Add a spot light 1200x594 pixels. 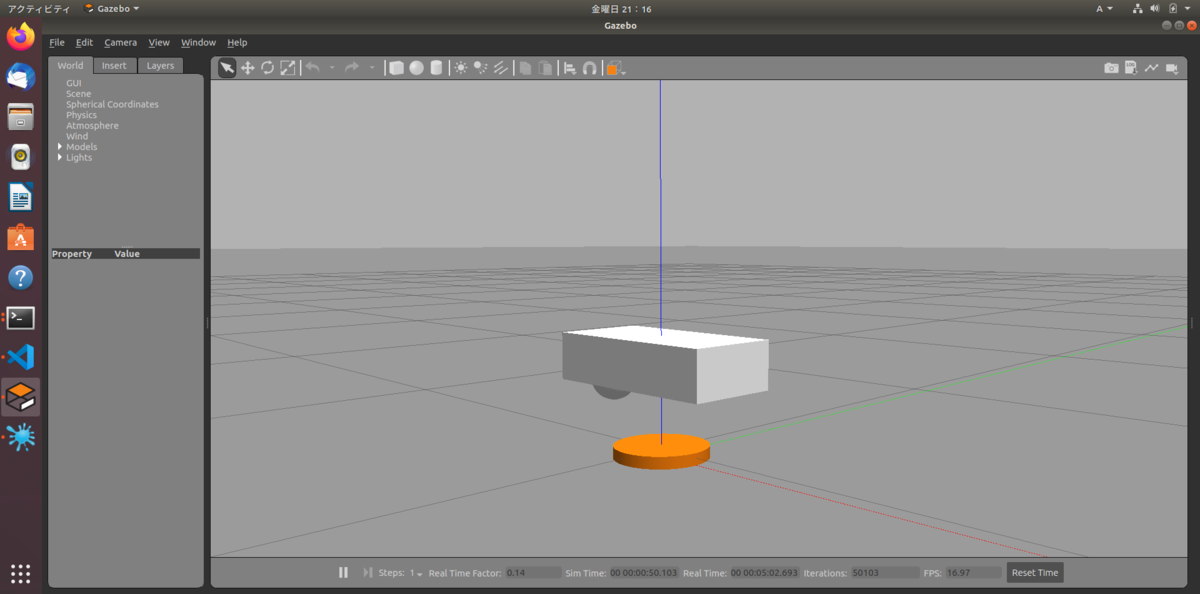click(x=480, y=68)
